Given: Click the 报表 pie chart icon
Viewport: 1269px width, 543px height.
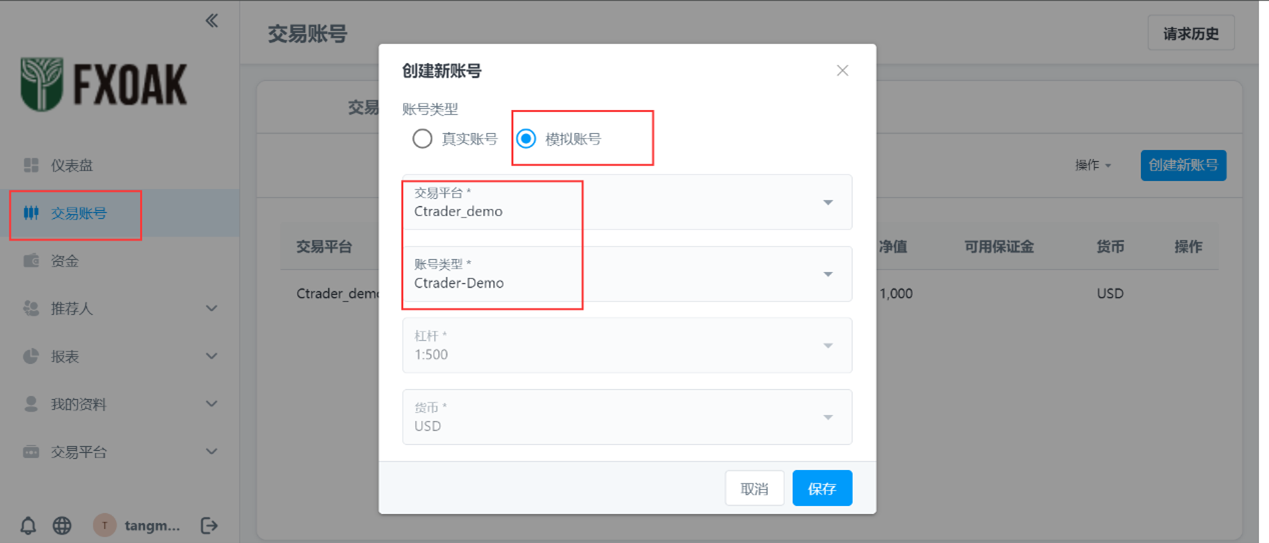Looking at the screenshot, I should point(31,356).
